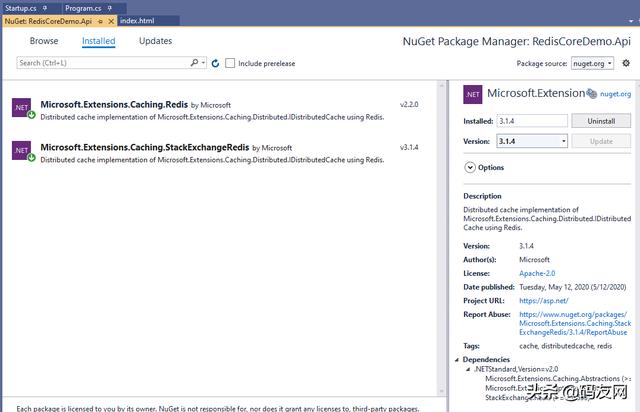Image resolution: width=640 pixels, height=412 pixels.
Task: Open the Apache-2.0 license link
Action: click(537, 273)
